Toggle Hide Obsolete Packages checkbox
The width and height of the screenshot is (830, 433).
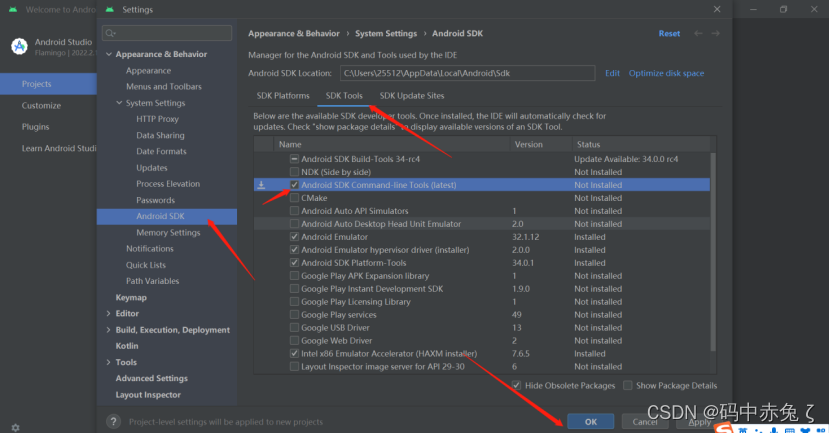(x=517, y=385)
